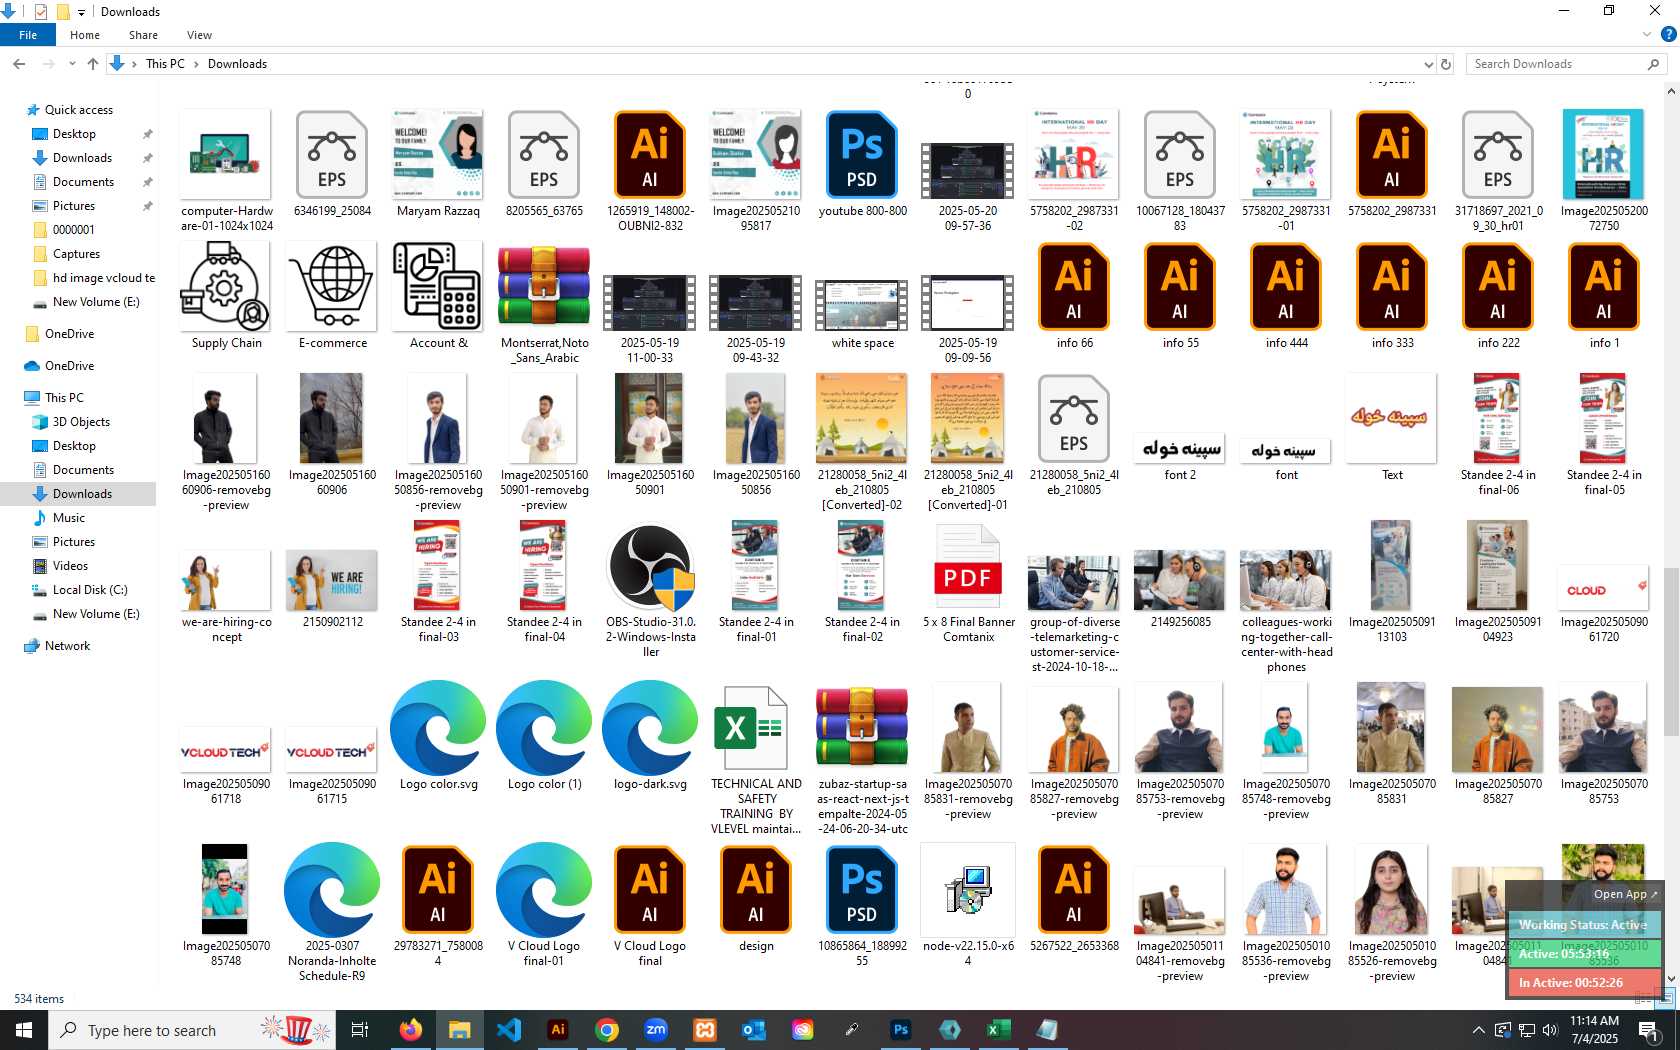Open Google Chrome from taskbar
1680x1050 pixels.
click(607, 1029)
